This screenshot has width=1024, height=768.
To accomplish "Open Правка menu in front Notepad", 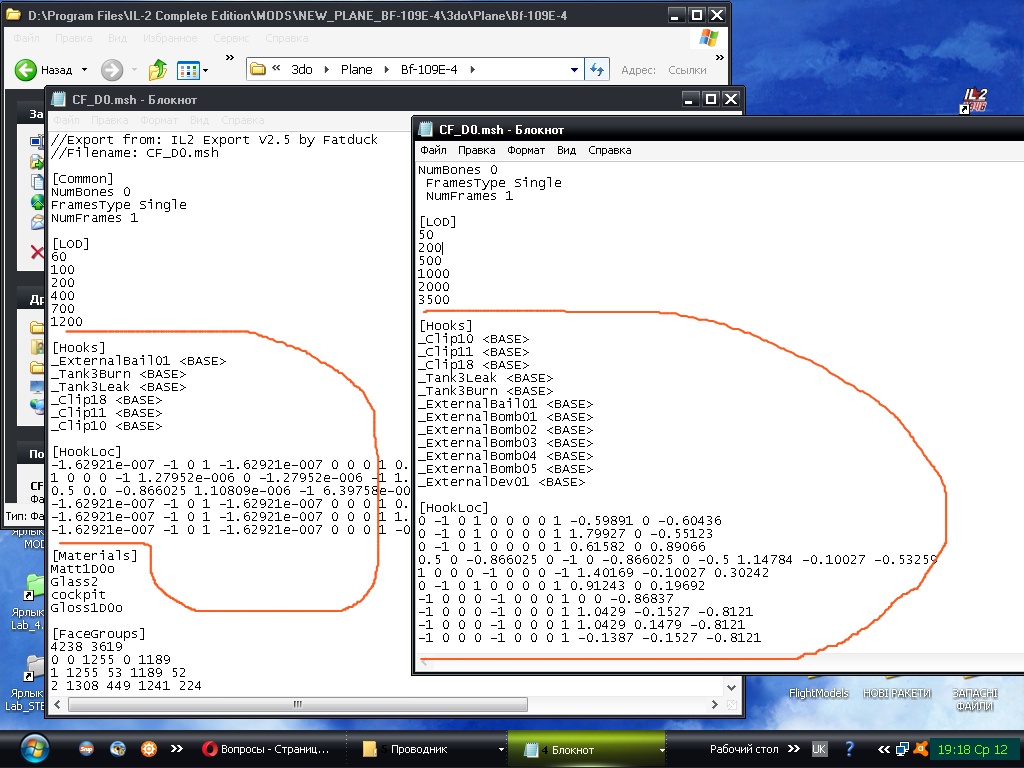I will click(476, 150).
